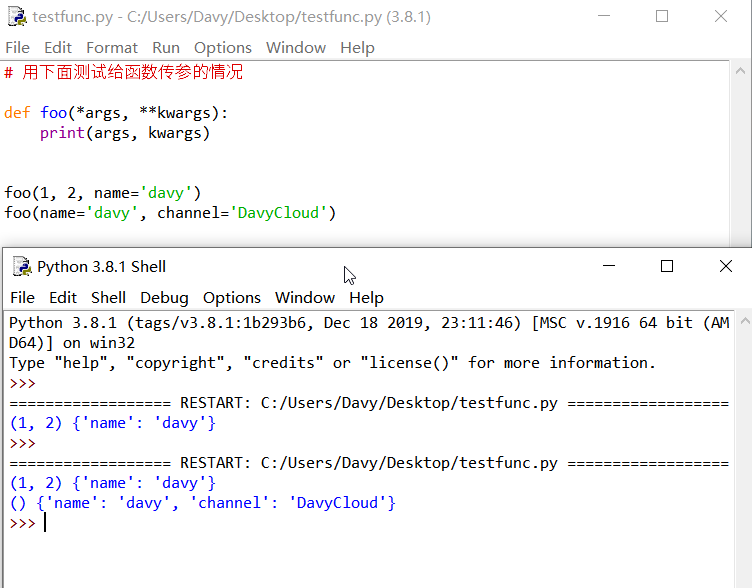Open File menu in Python Shell
This screenshot has width=752, height=588.
pos(22,297)
